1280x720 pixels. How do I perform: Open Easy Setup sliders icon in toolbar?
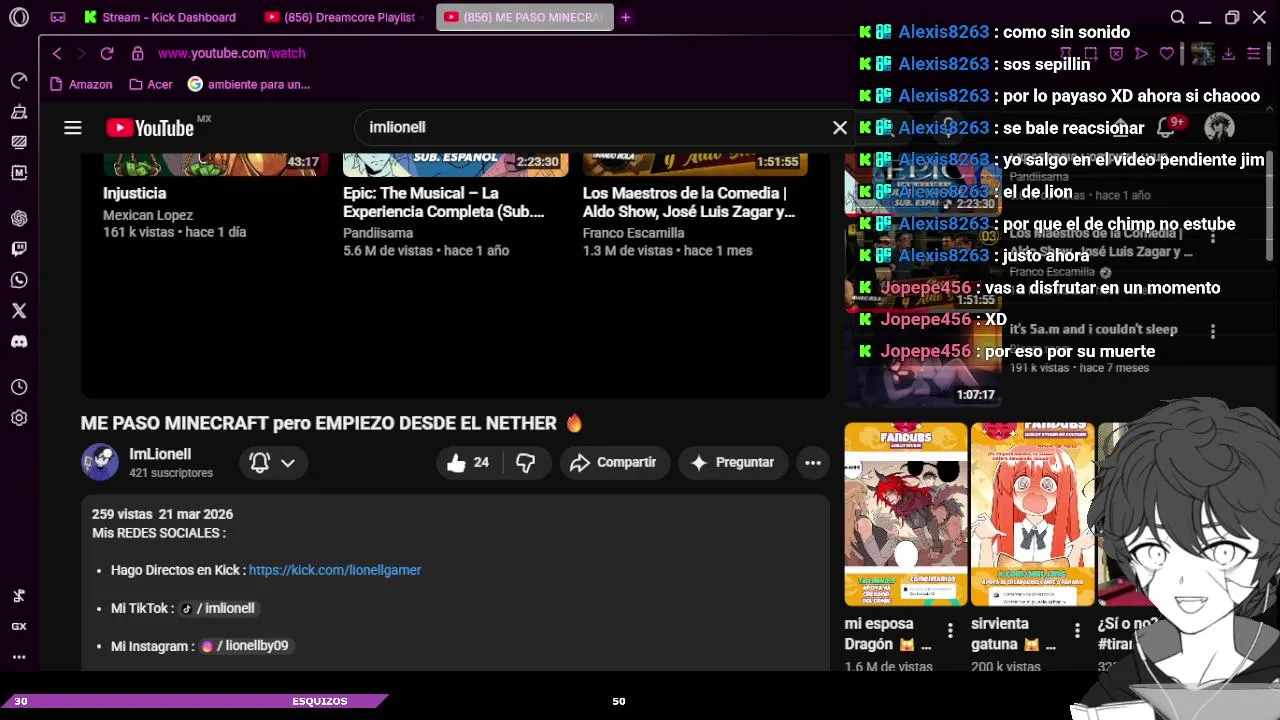[x=1253, y=53]
